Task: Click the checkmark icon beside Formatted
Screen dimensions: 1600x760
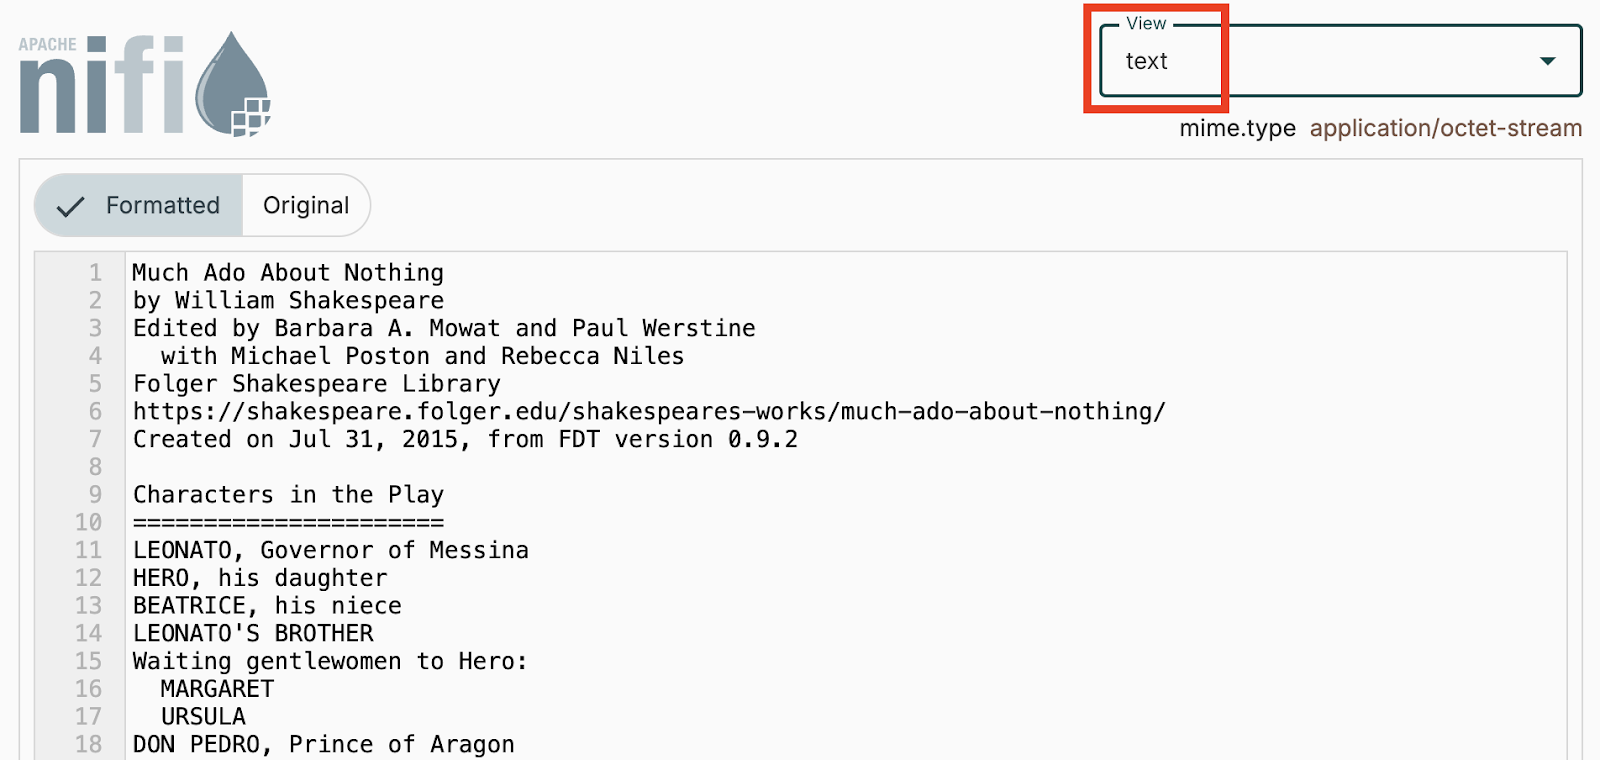Action: pos(70,207)
